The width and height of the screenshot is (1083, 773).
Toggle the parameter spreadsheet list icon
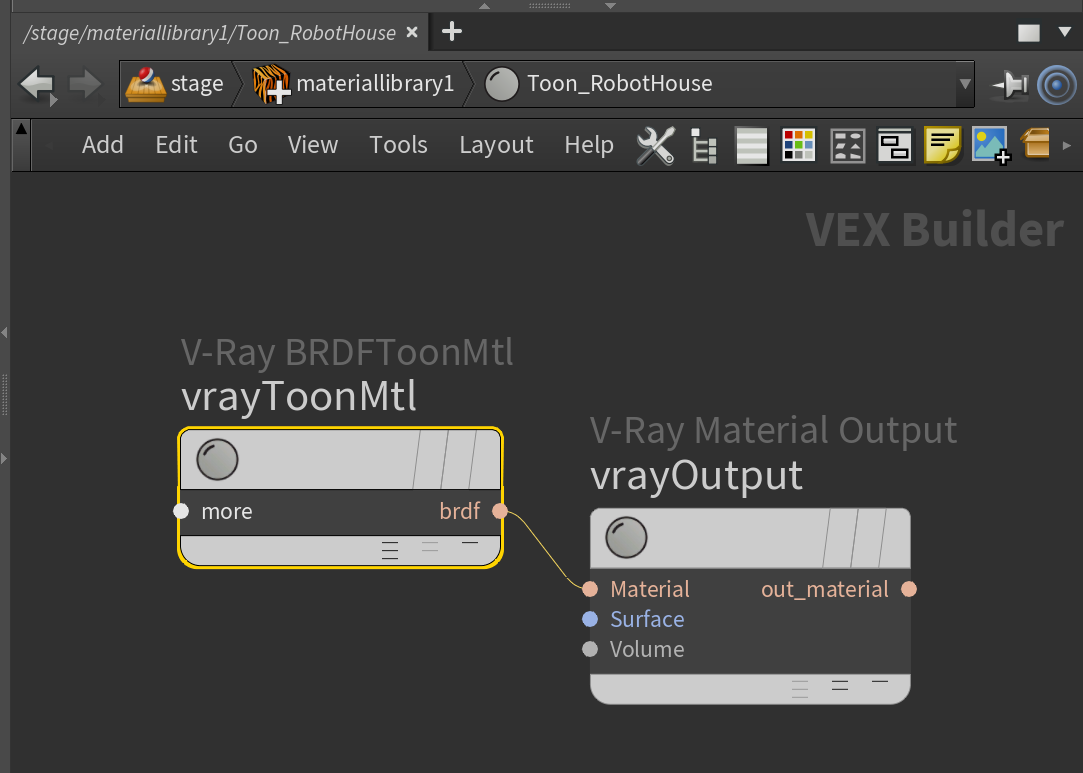pyautogui.click(x=751, y=146)
